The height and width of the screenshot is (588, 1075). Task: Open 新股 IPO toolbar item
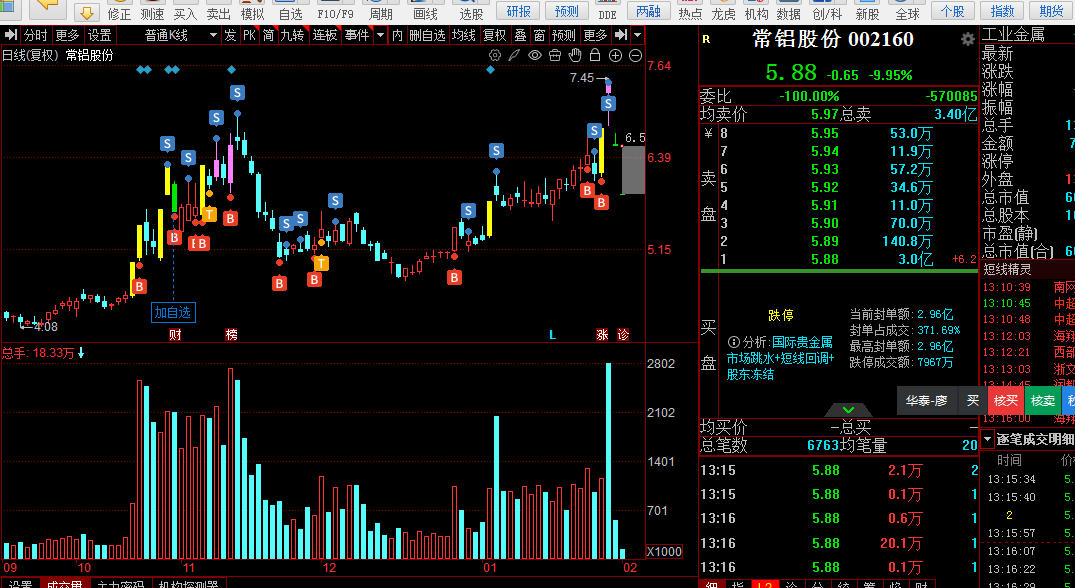[867, 11]
